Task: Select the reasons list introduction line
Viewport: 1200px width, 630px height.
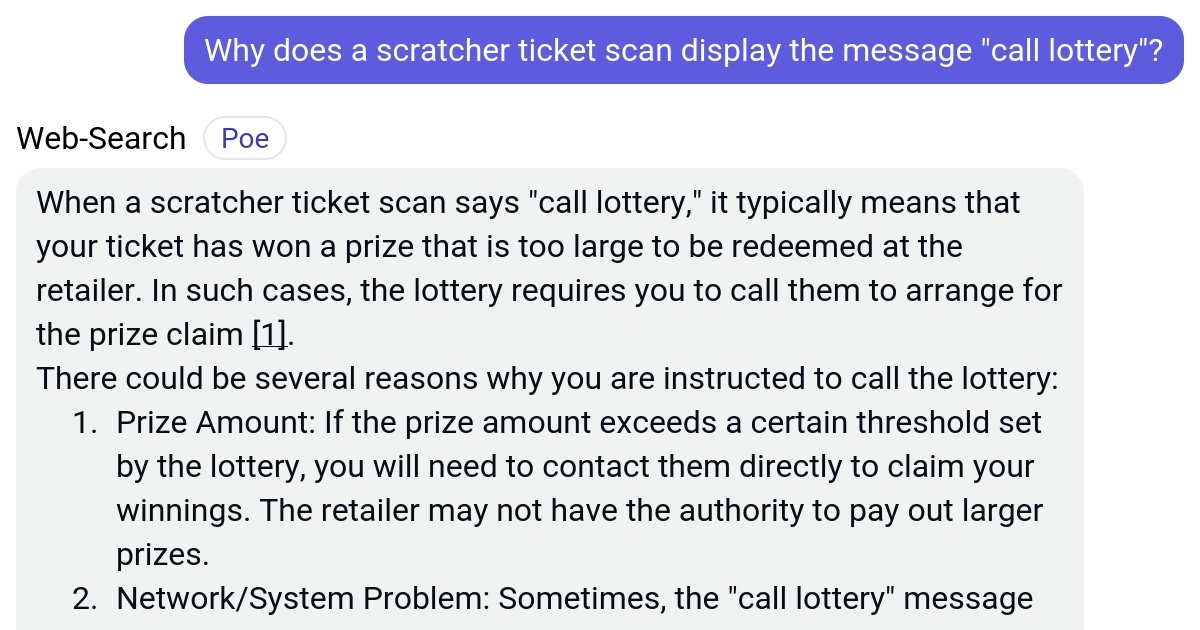Action: [x=548, y=378]
